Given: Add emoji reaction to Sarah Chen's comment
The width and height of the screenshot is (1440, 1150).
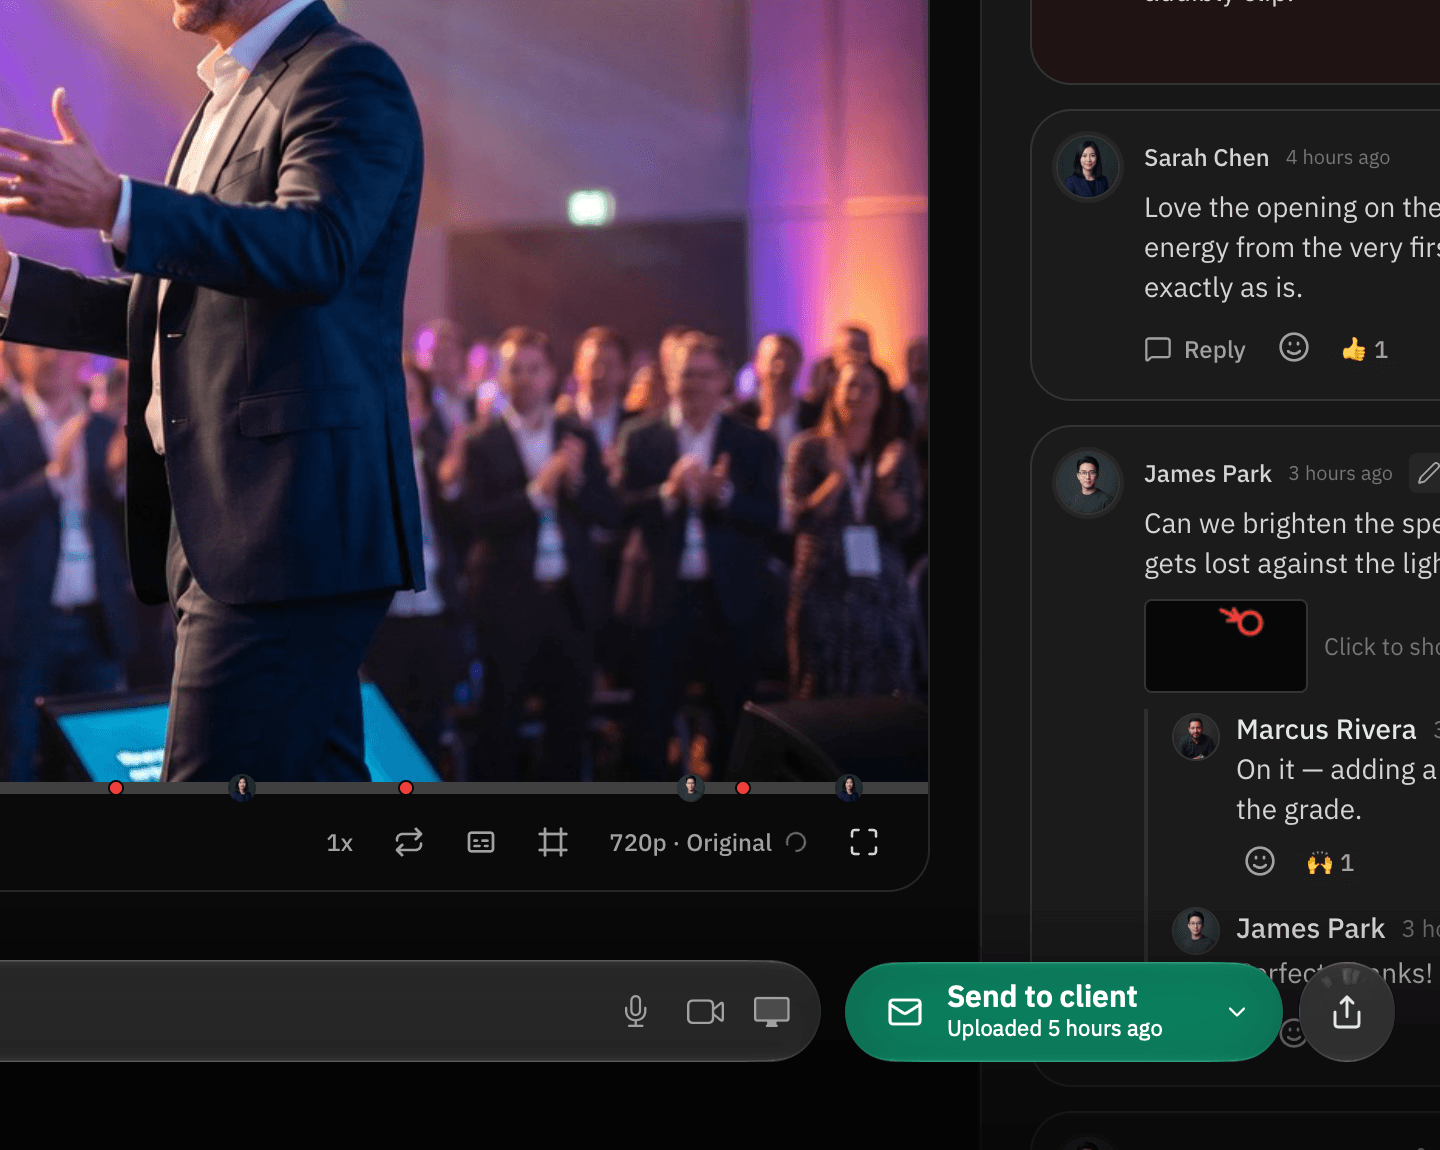Looking at the screenshot, I should (1294, 348).
